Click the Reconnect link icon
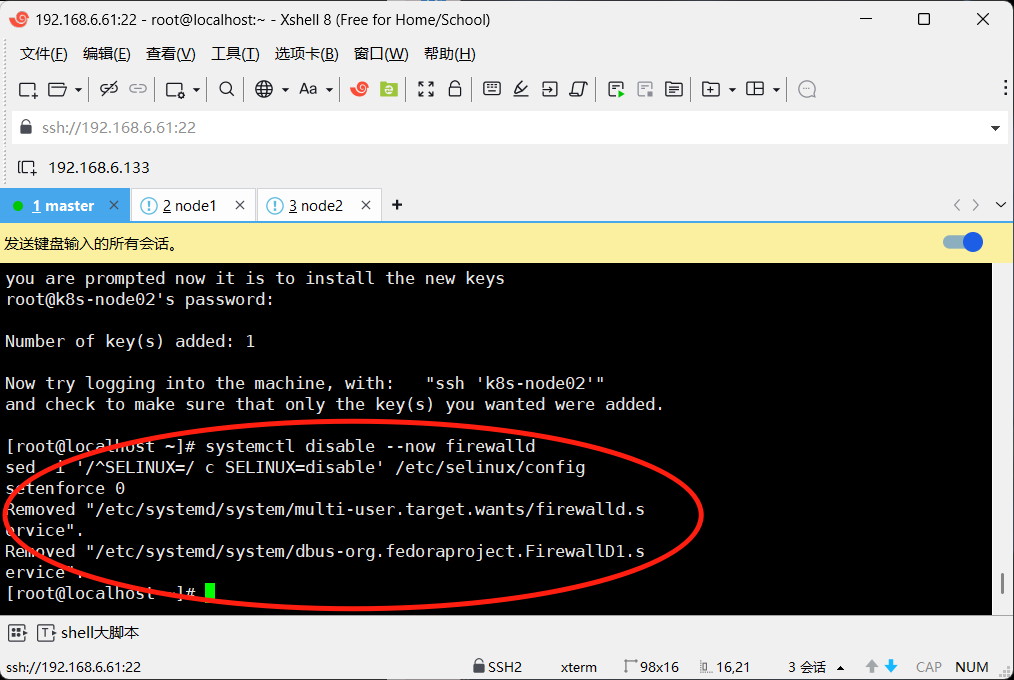 138,89
